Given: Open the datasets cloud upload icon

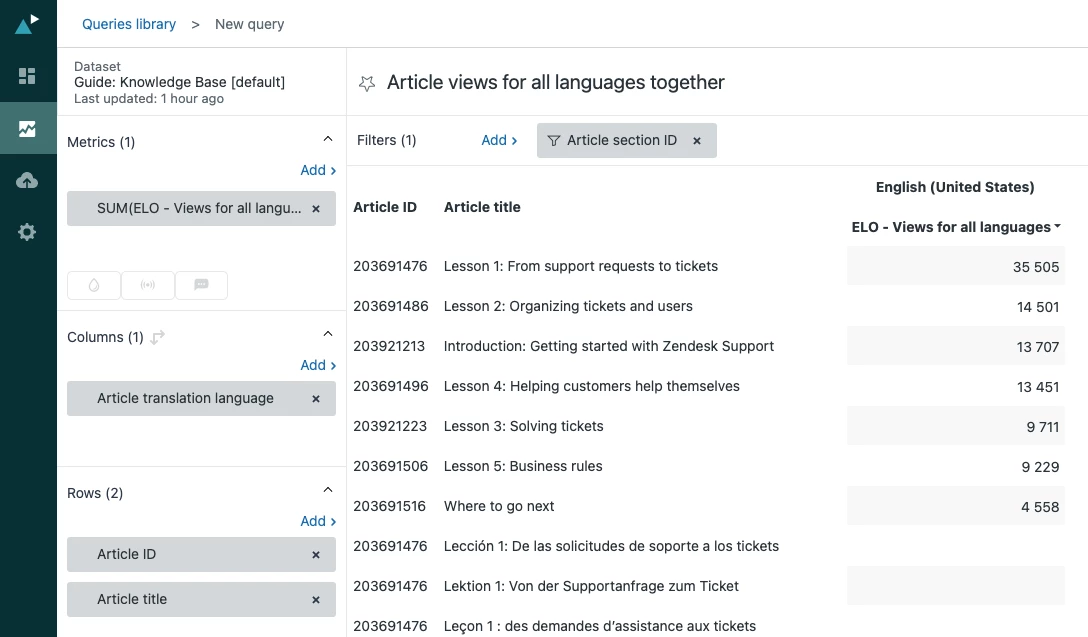Looking at the screenshot, I should (x=27, y=180).
